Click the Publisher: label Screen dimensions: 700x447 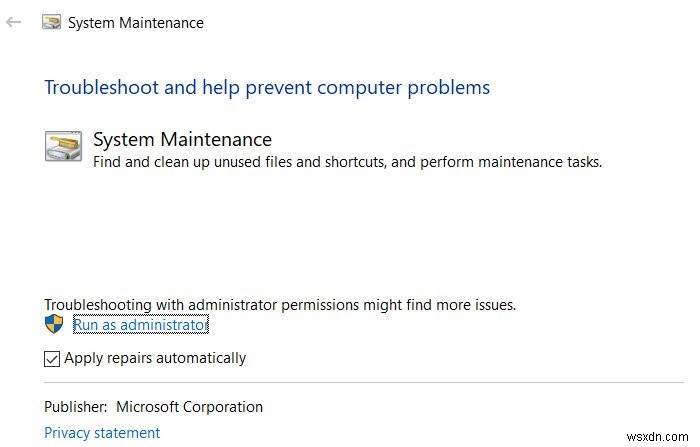point(76,407)
